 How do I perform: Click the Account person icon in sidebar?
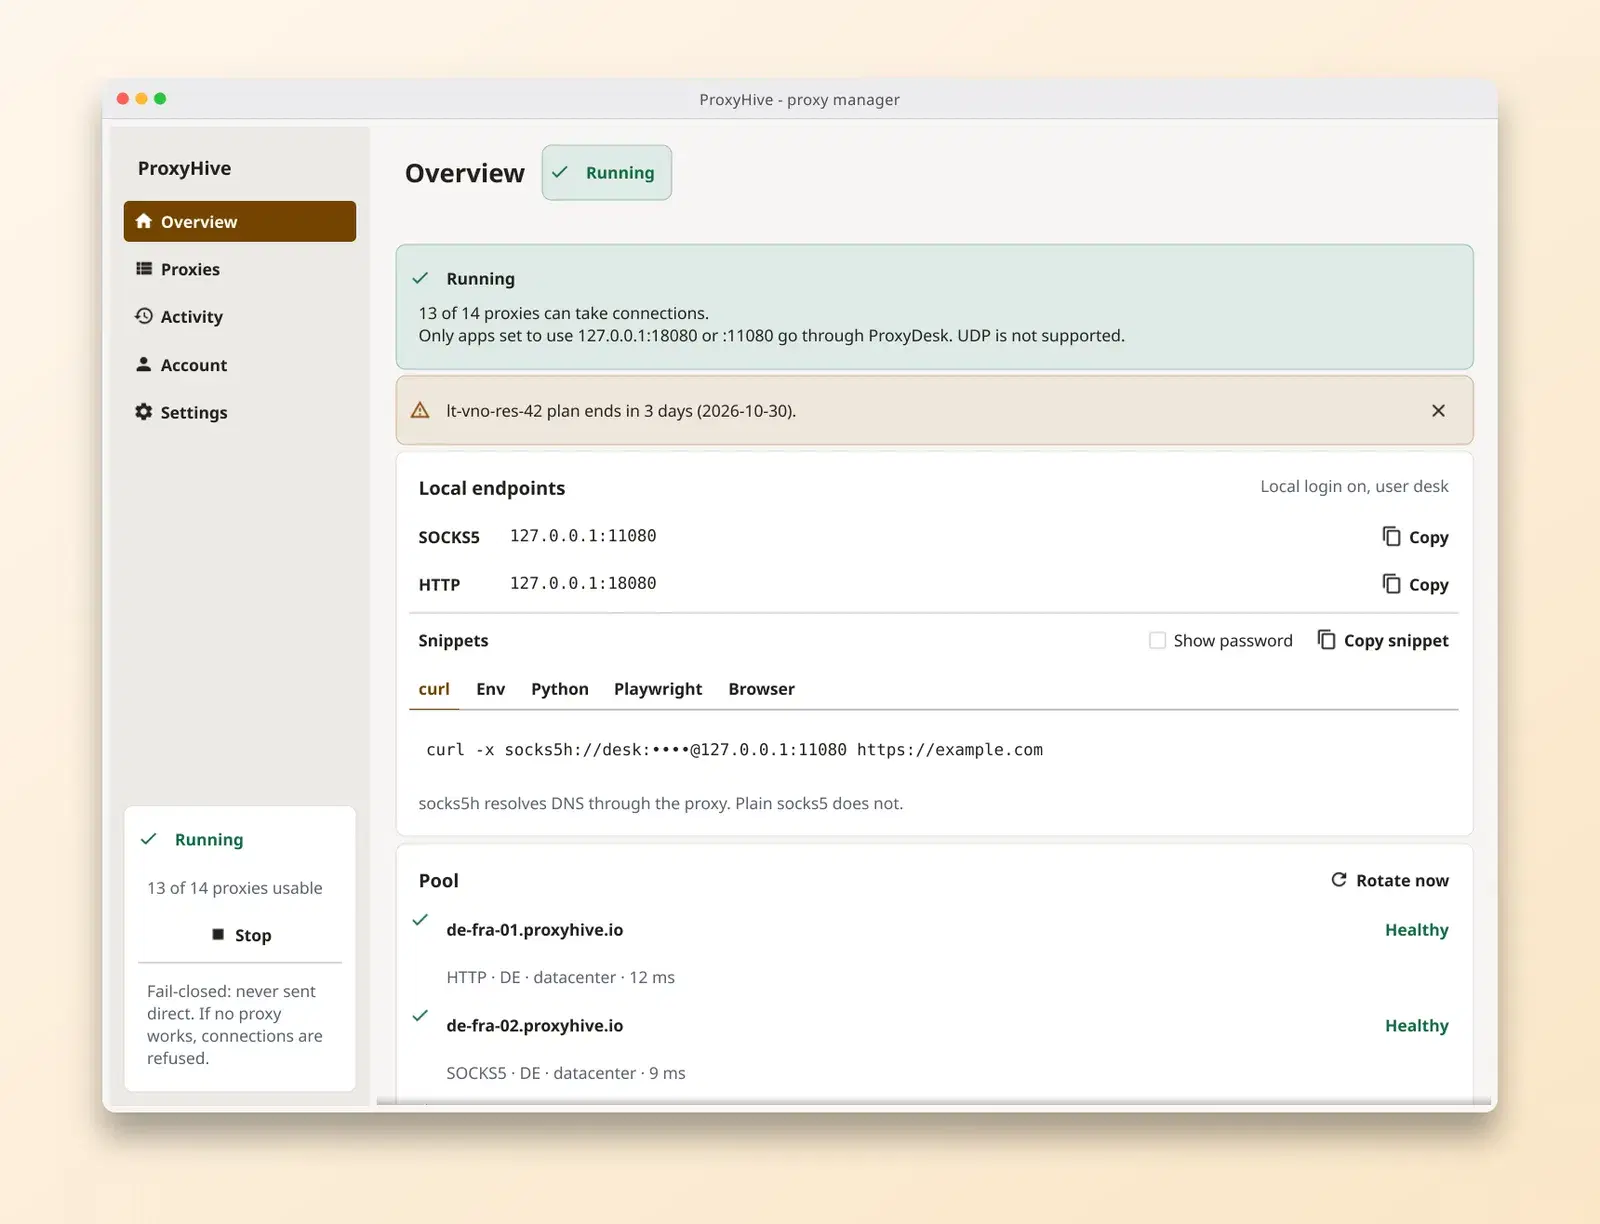click(x=144, y=364)
